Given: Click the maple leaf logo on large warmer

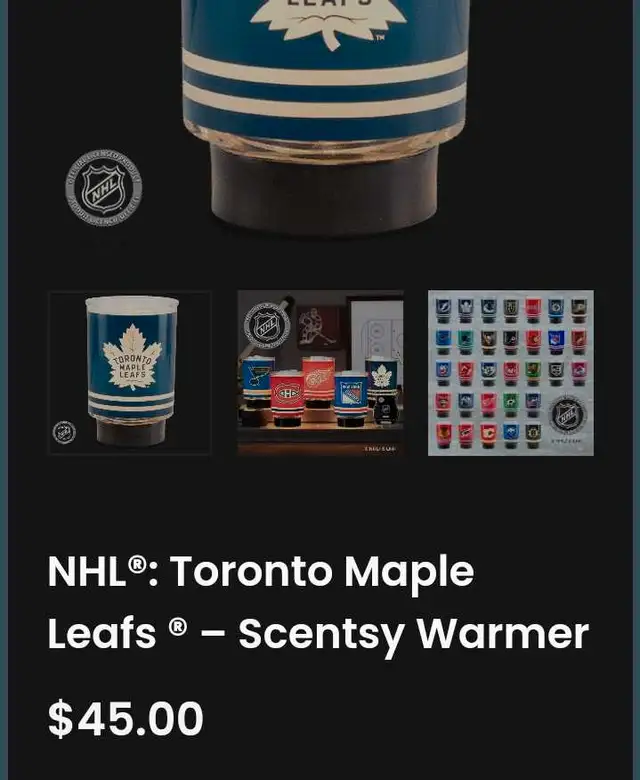Looking at the screenshot, I should pos(328,22).
